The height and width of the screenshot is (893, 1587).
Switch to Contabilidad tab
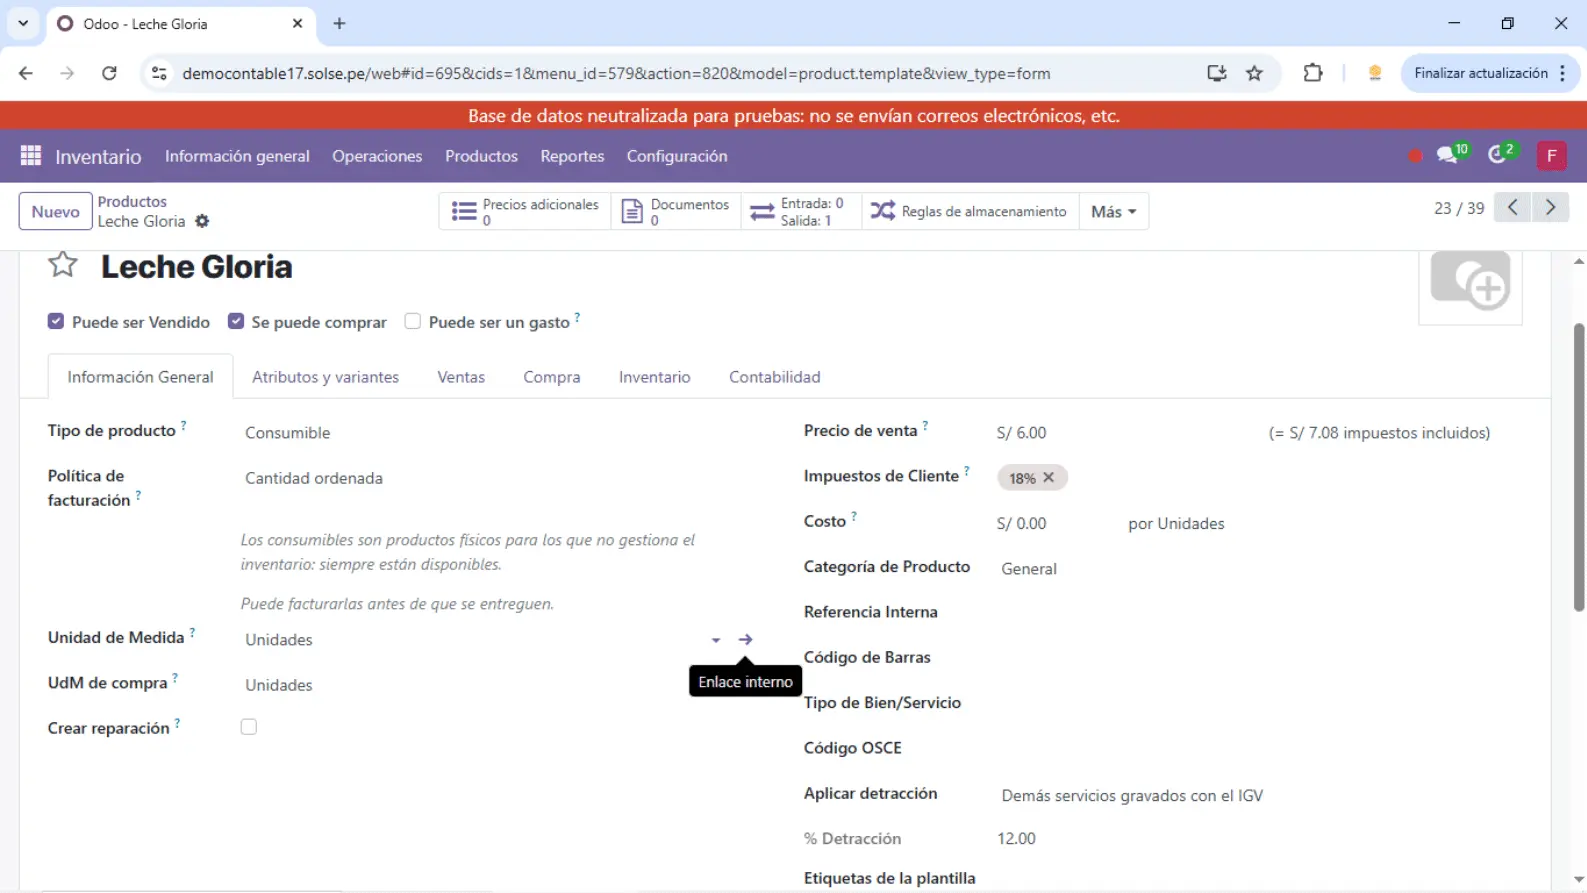tap(775, 377)
